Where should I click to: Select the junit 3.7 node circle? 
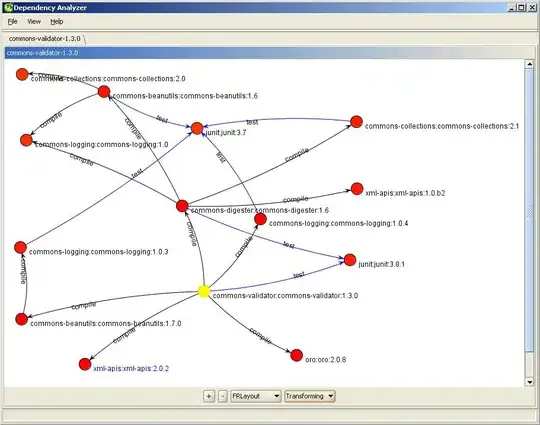click(x=197, y=128)
